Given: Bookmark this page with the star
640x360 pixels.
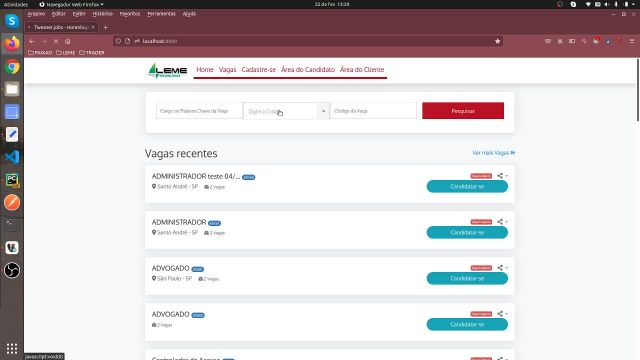Looking at the screenshot, I should tap(498, 41).
